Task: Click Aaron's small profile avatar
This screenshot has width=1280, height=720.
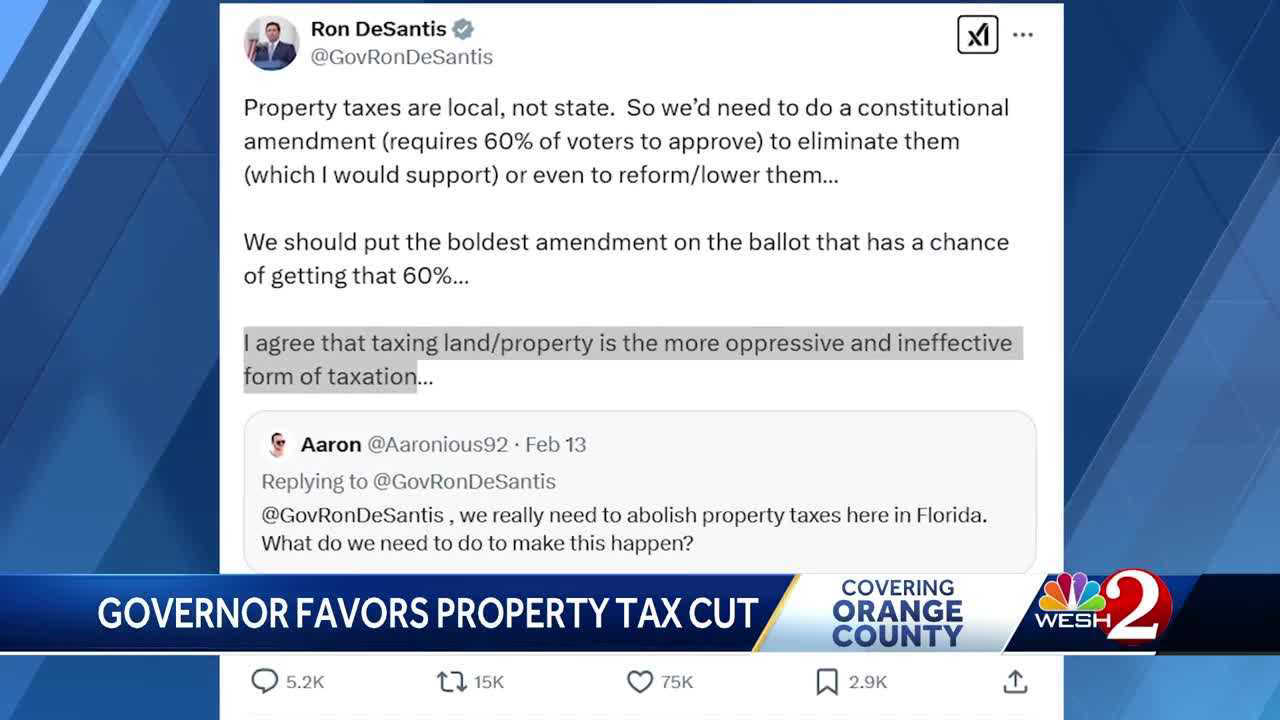Action: pyautogui.click(x=279, y=444)
